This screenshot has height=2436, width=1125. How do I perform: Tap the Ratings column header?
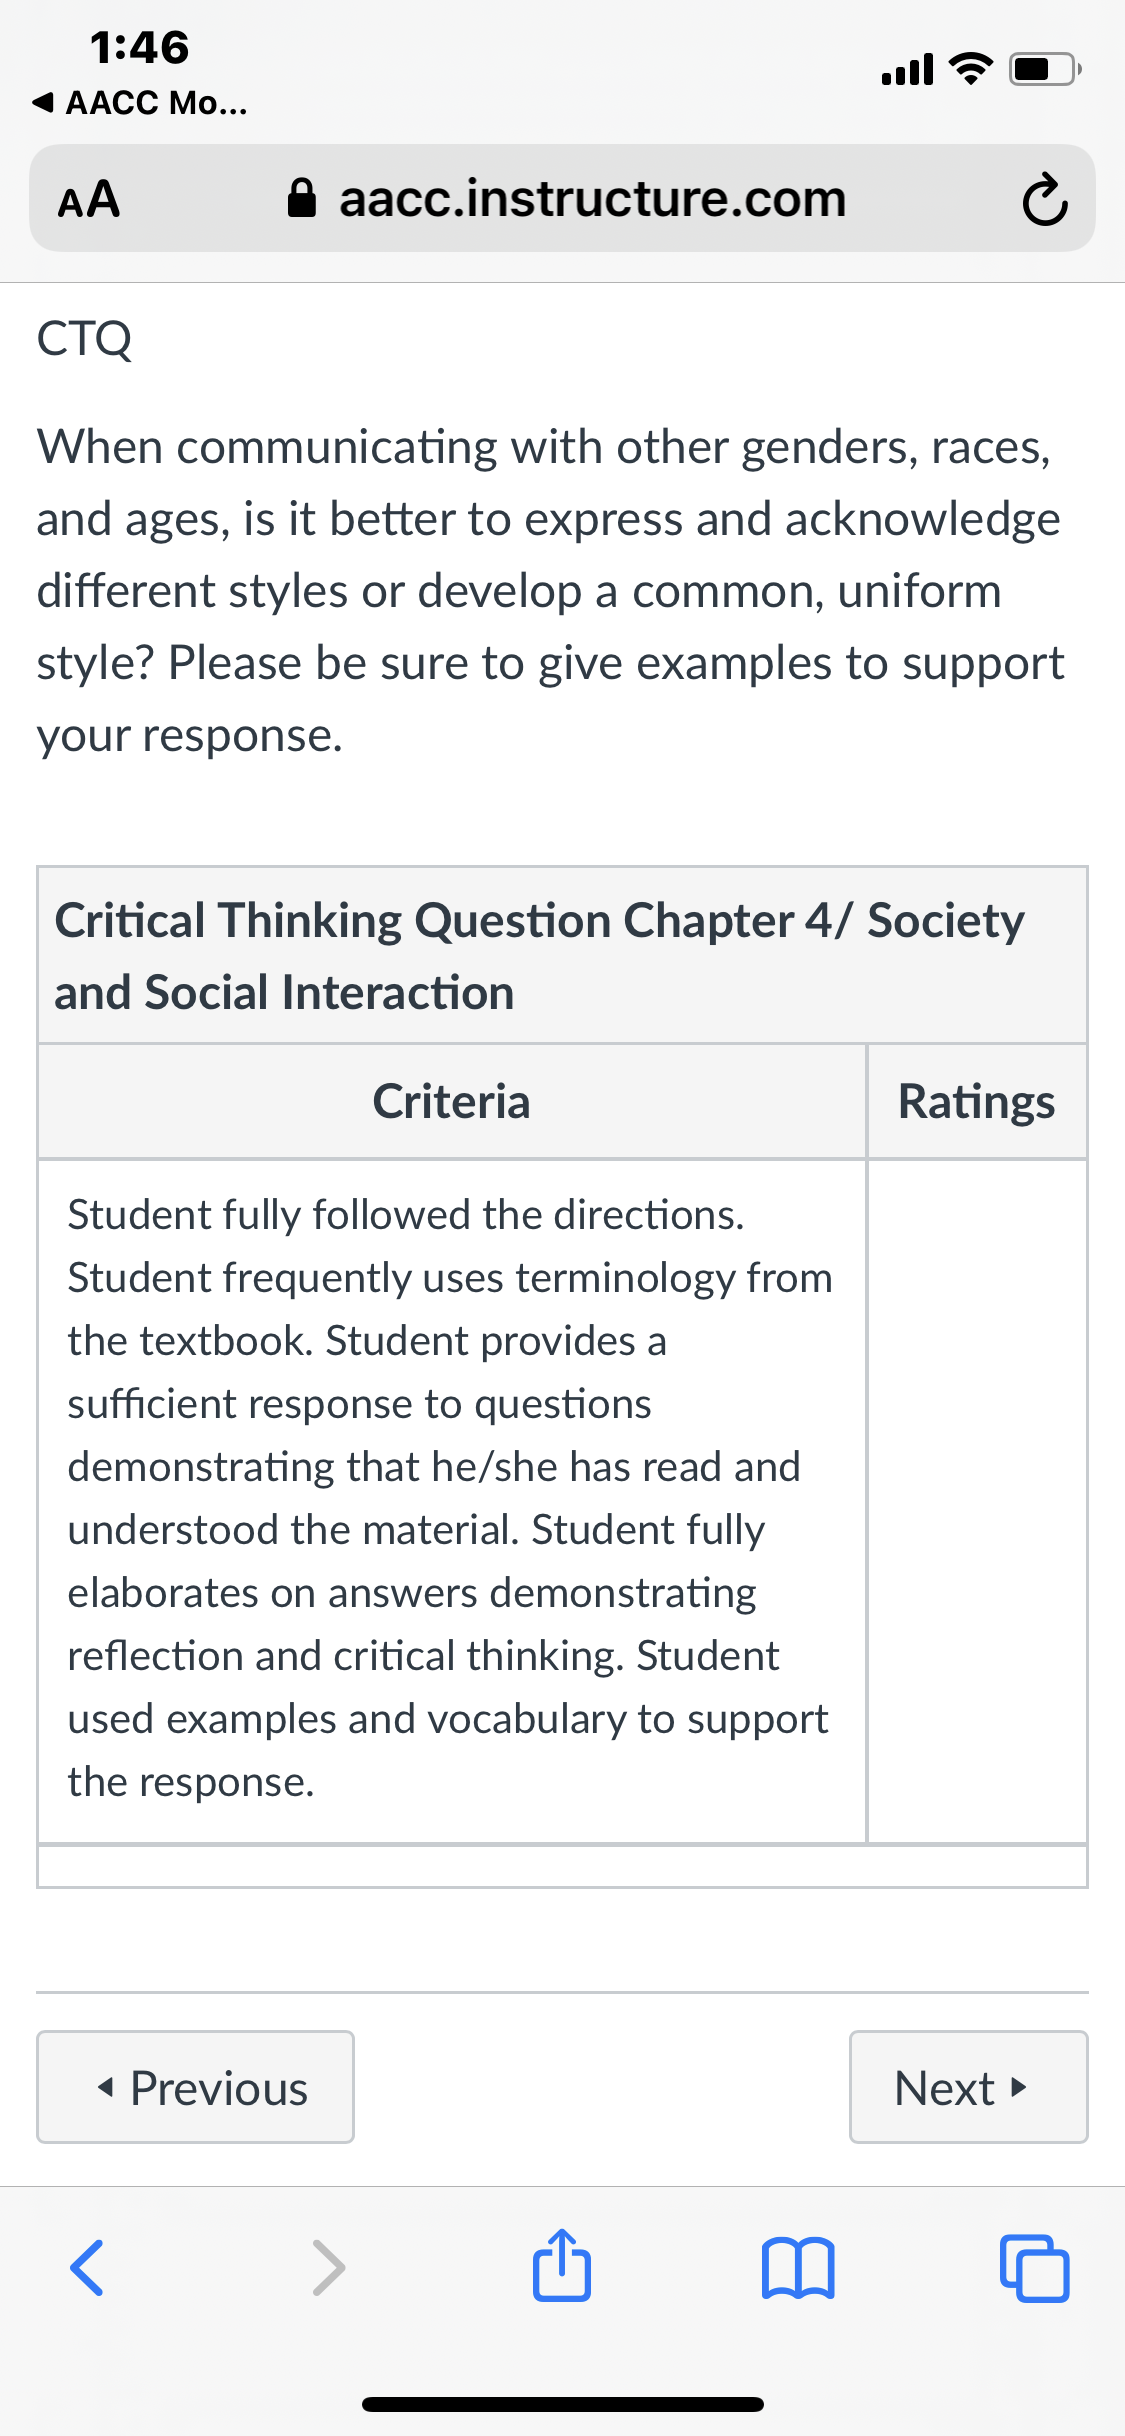(977, 1102)
